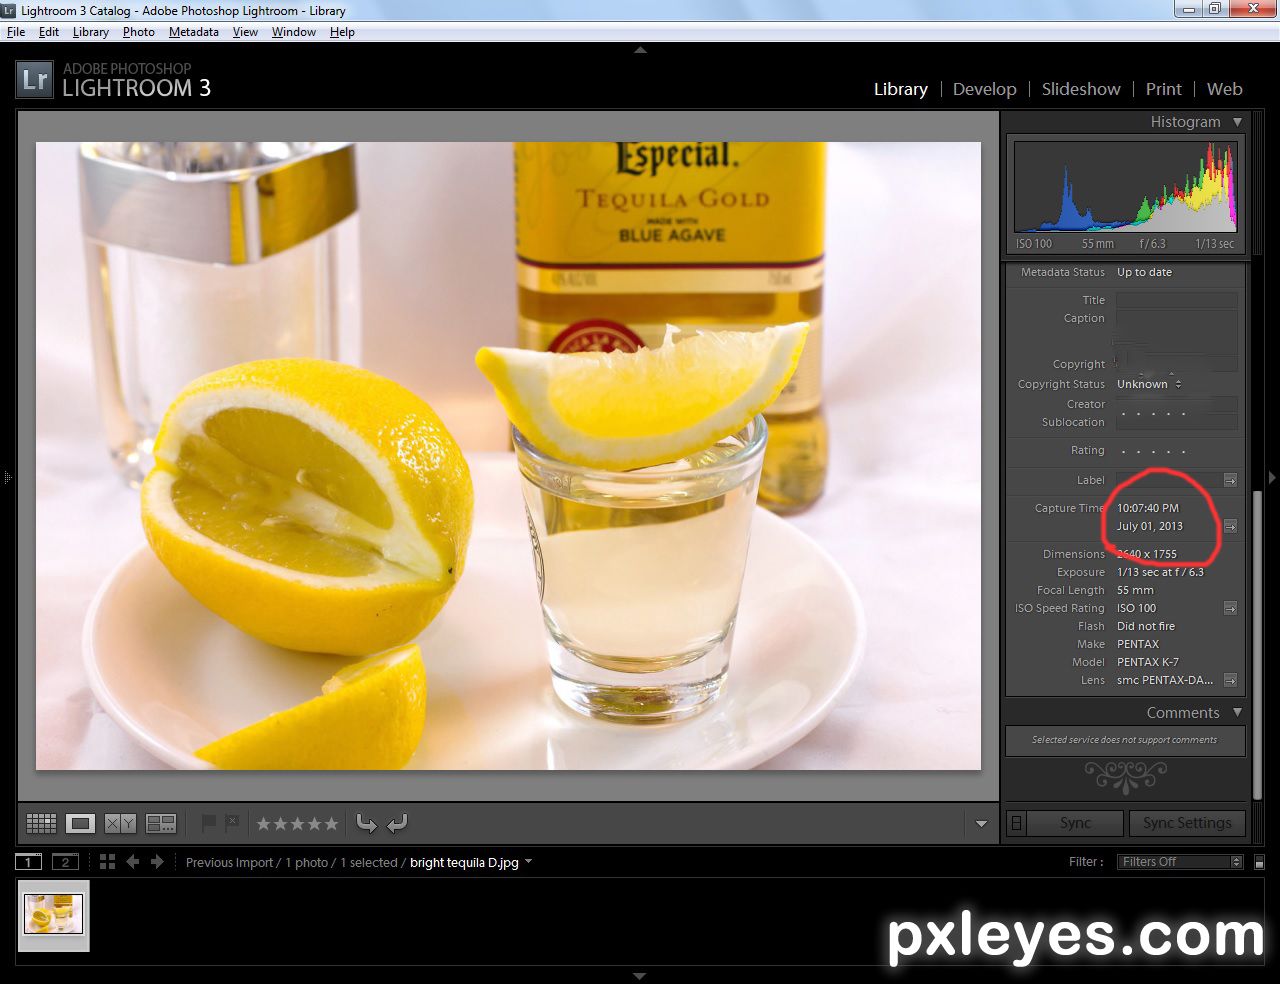Switch to the Print module
This screenshot has width=1280, height=984.
point(1163,89)
